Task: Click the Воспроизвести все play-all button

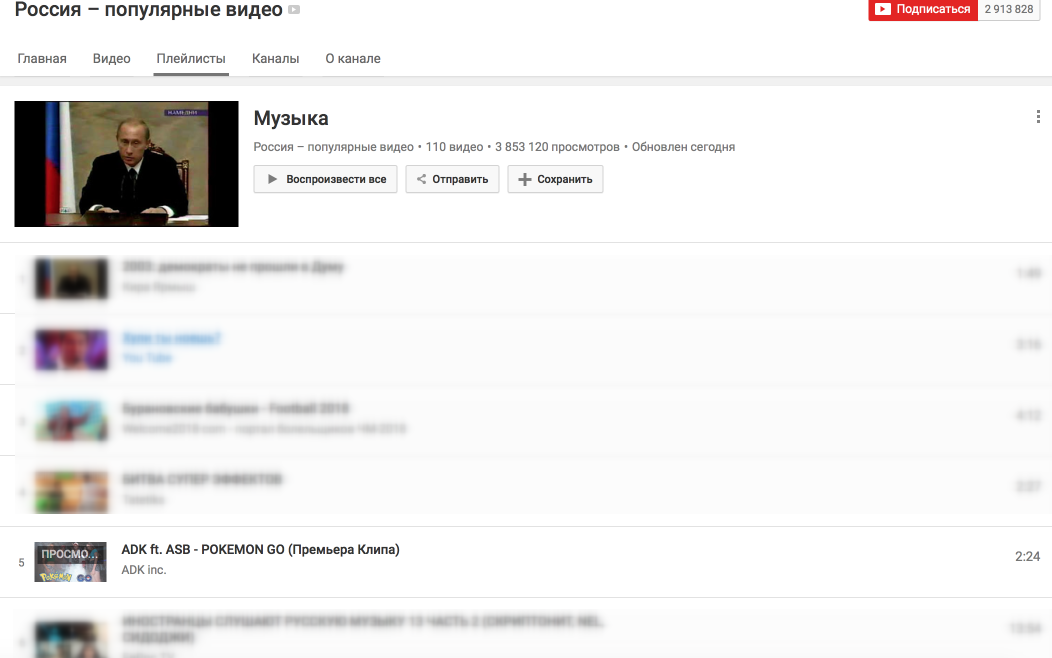Action: (325, 179)
